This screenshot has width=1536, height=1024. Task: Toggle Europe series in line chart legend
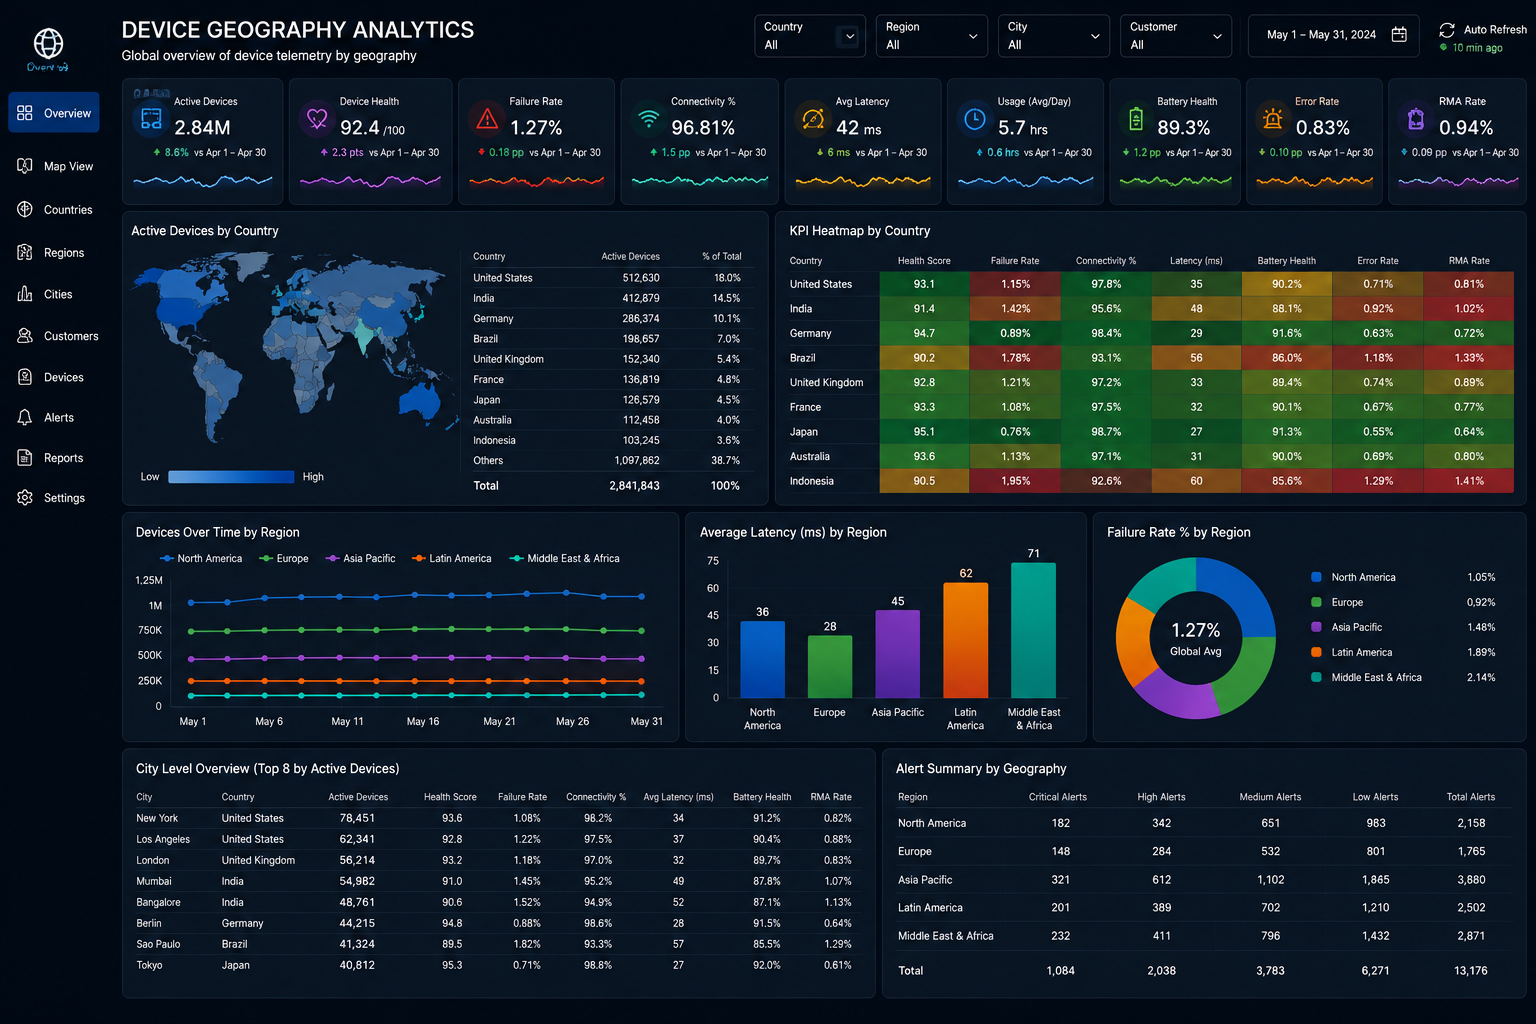[284, 559]
